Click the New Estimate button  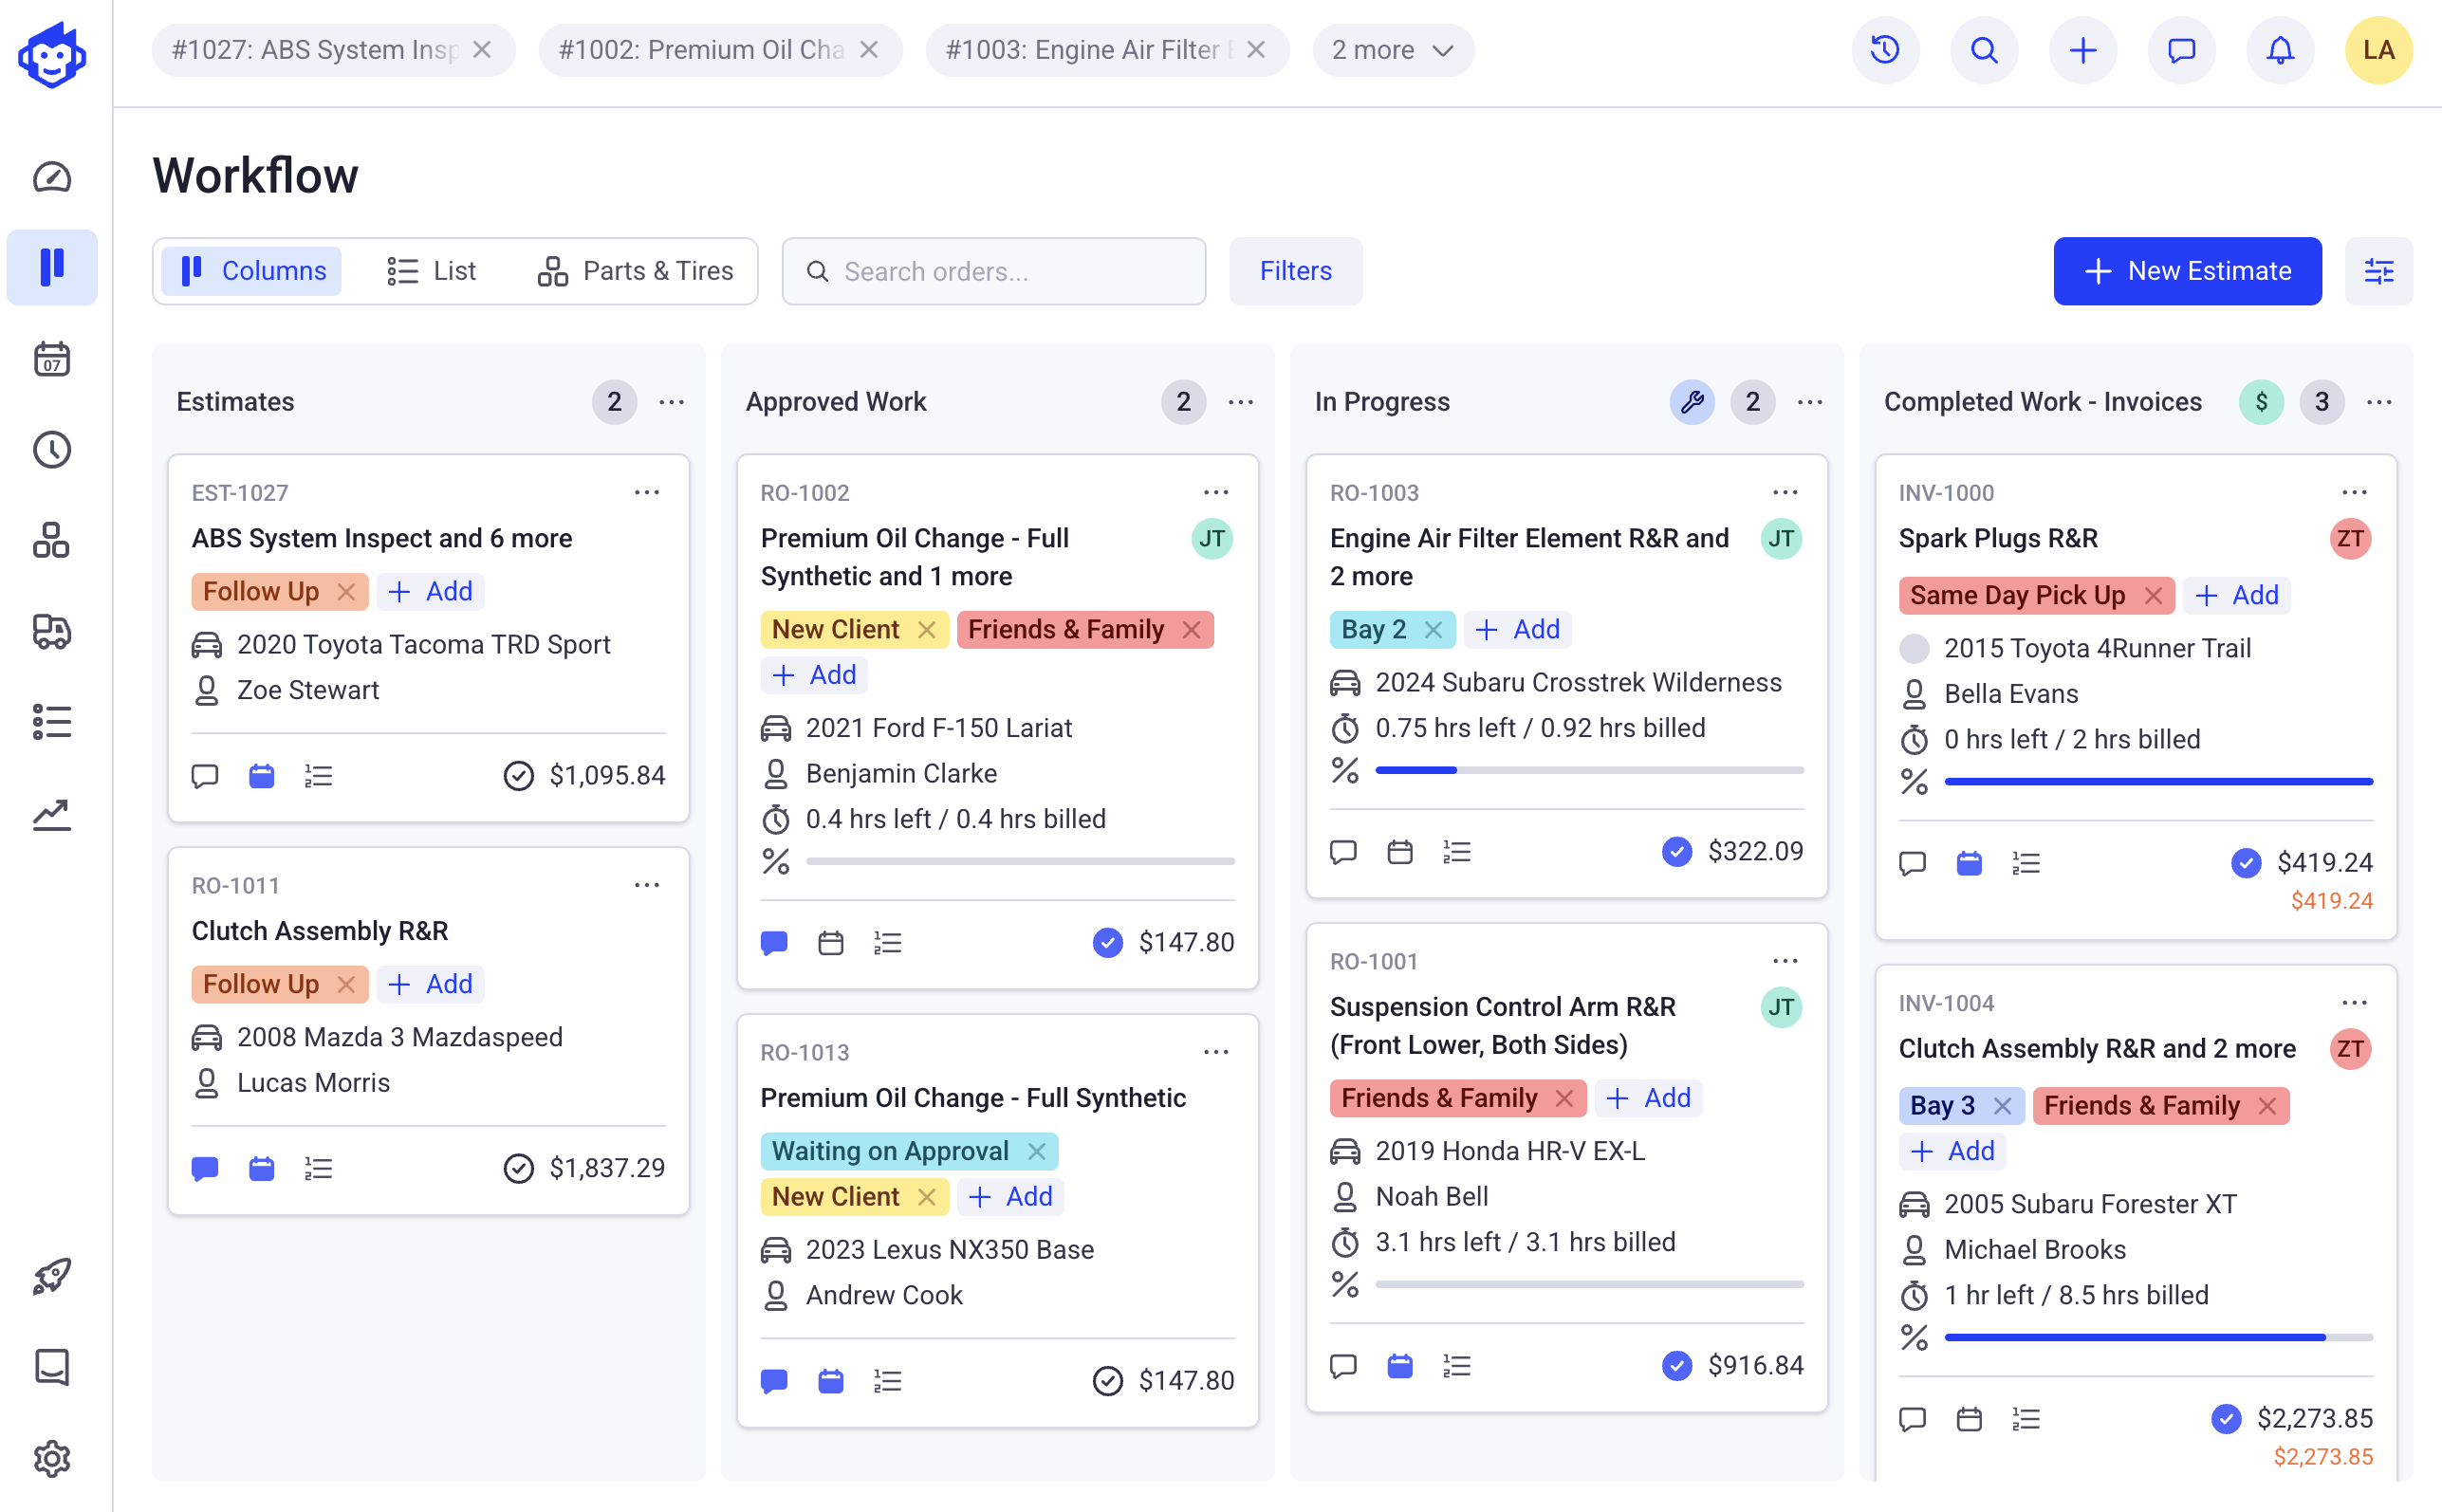(x=2187, y=271)
